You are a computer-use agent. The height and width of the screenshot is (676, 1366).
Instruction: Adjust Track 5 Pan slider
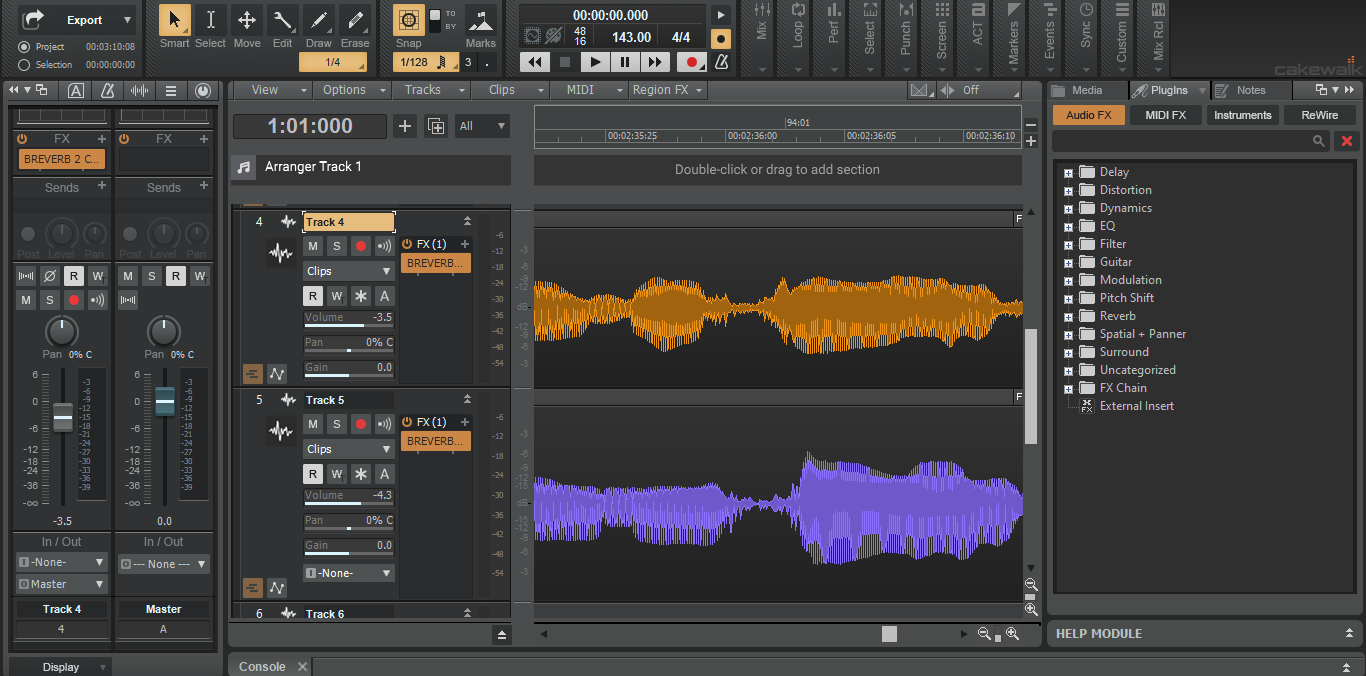349,522
